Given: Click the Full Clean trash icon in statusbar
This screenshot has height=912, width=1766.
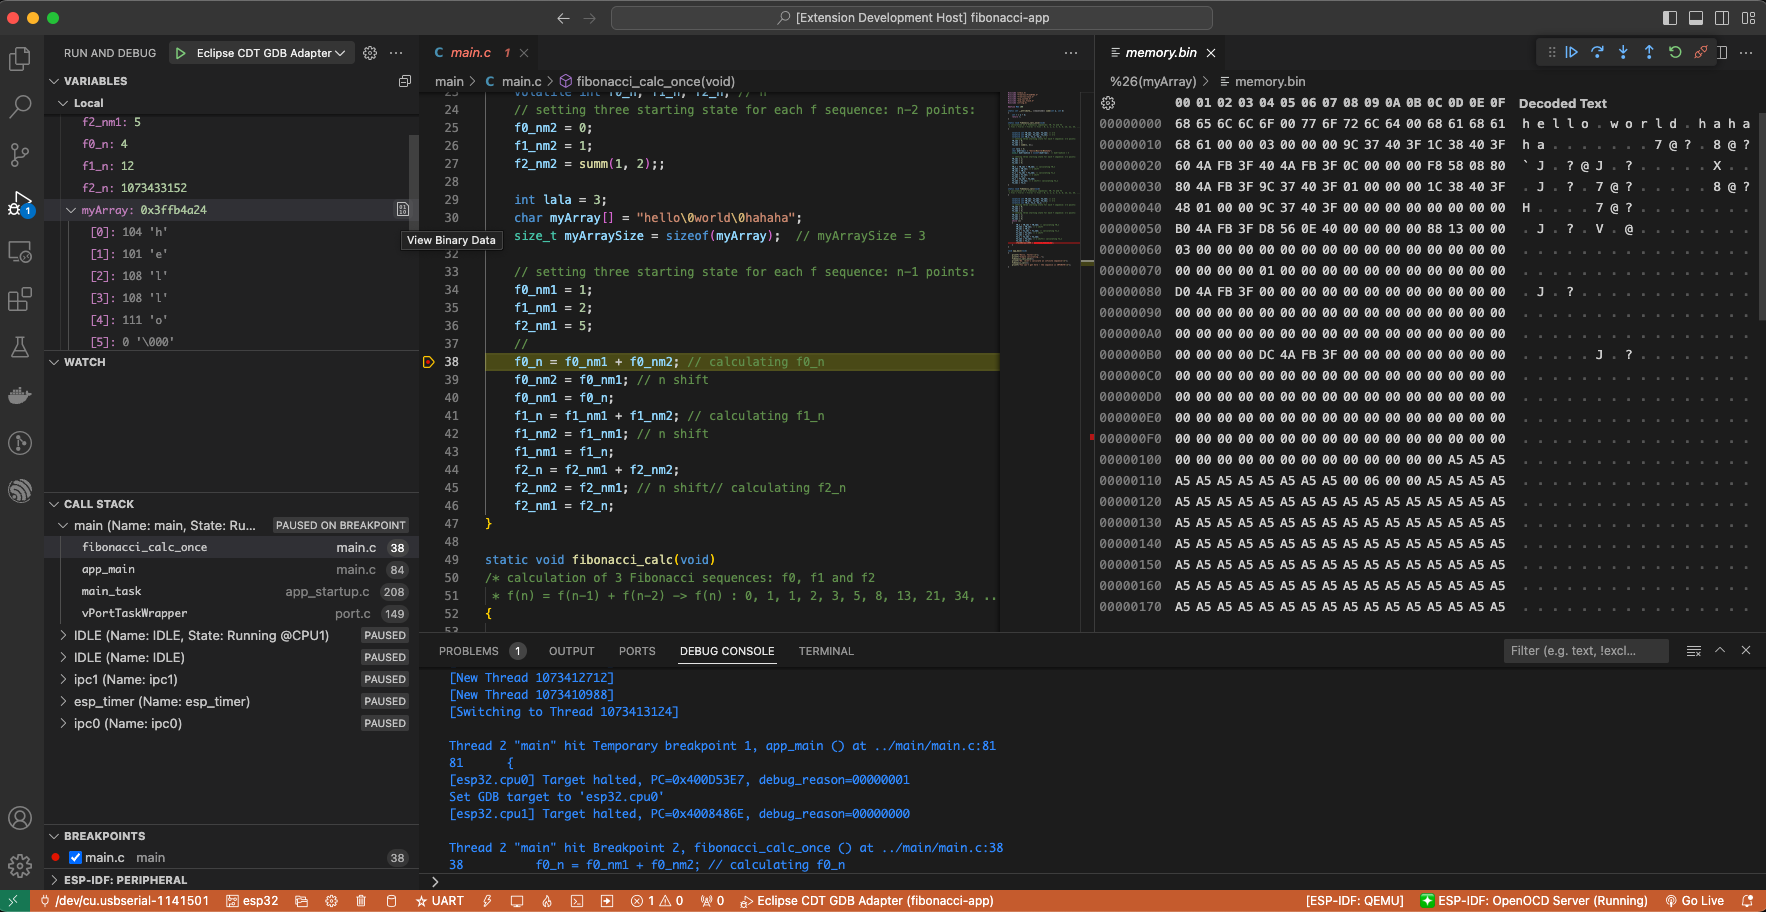Looking at the screenshot, I should [360, 900].
